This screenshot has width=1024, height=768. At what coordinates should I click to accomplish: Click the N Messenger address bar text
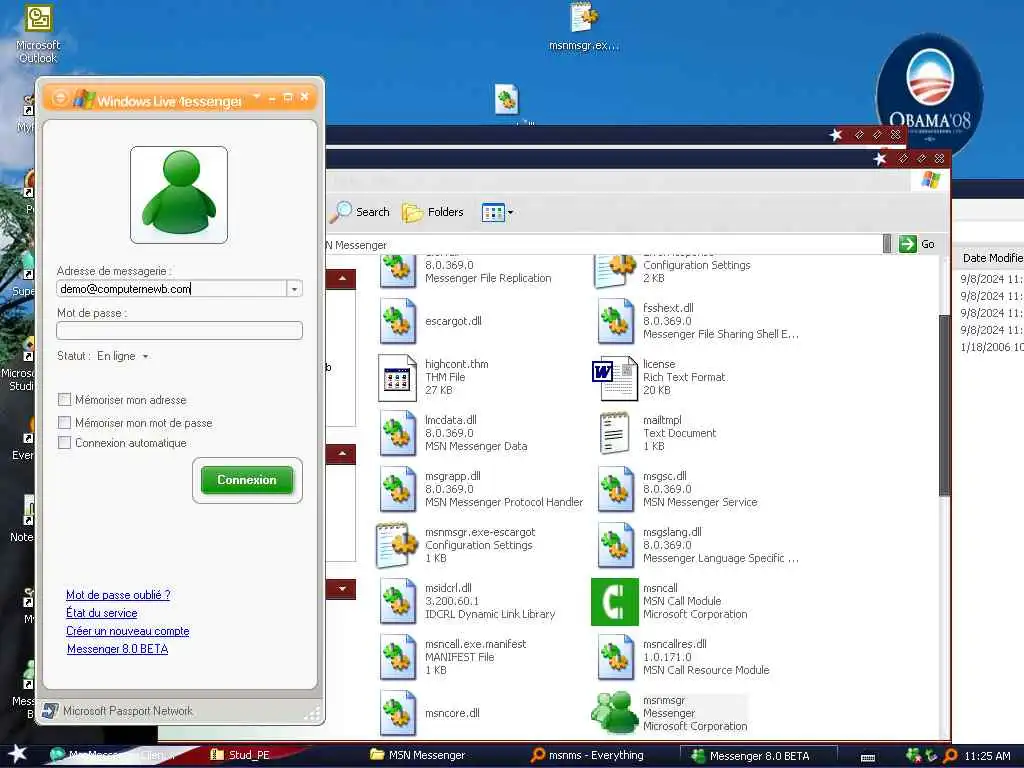pos(356,245)
